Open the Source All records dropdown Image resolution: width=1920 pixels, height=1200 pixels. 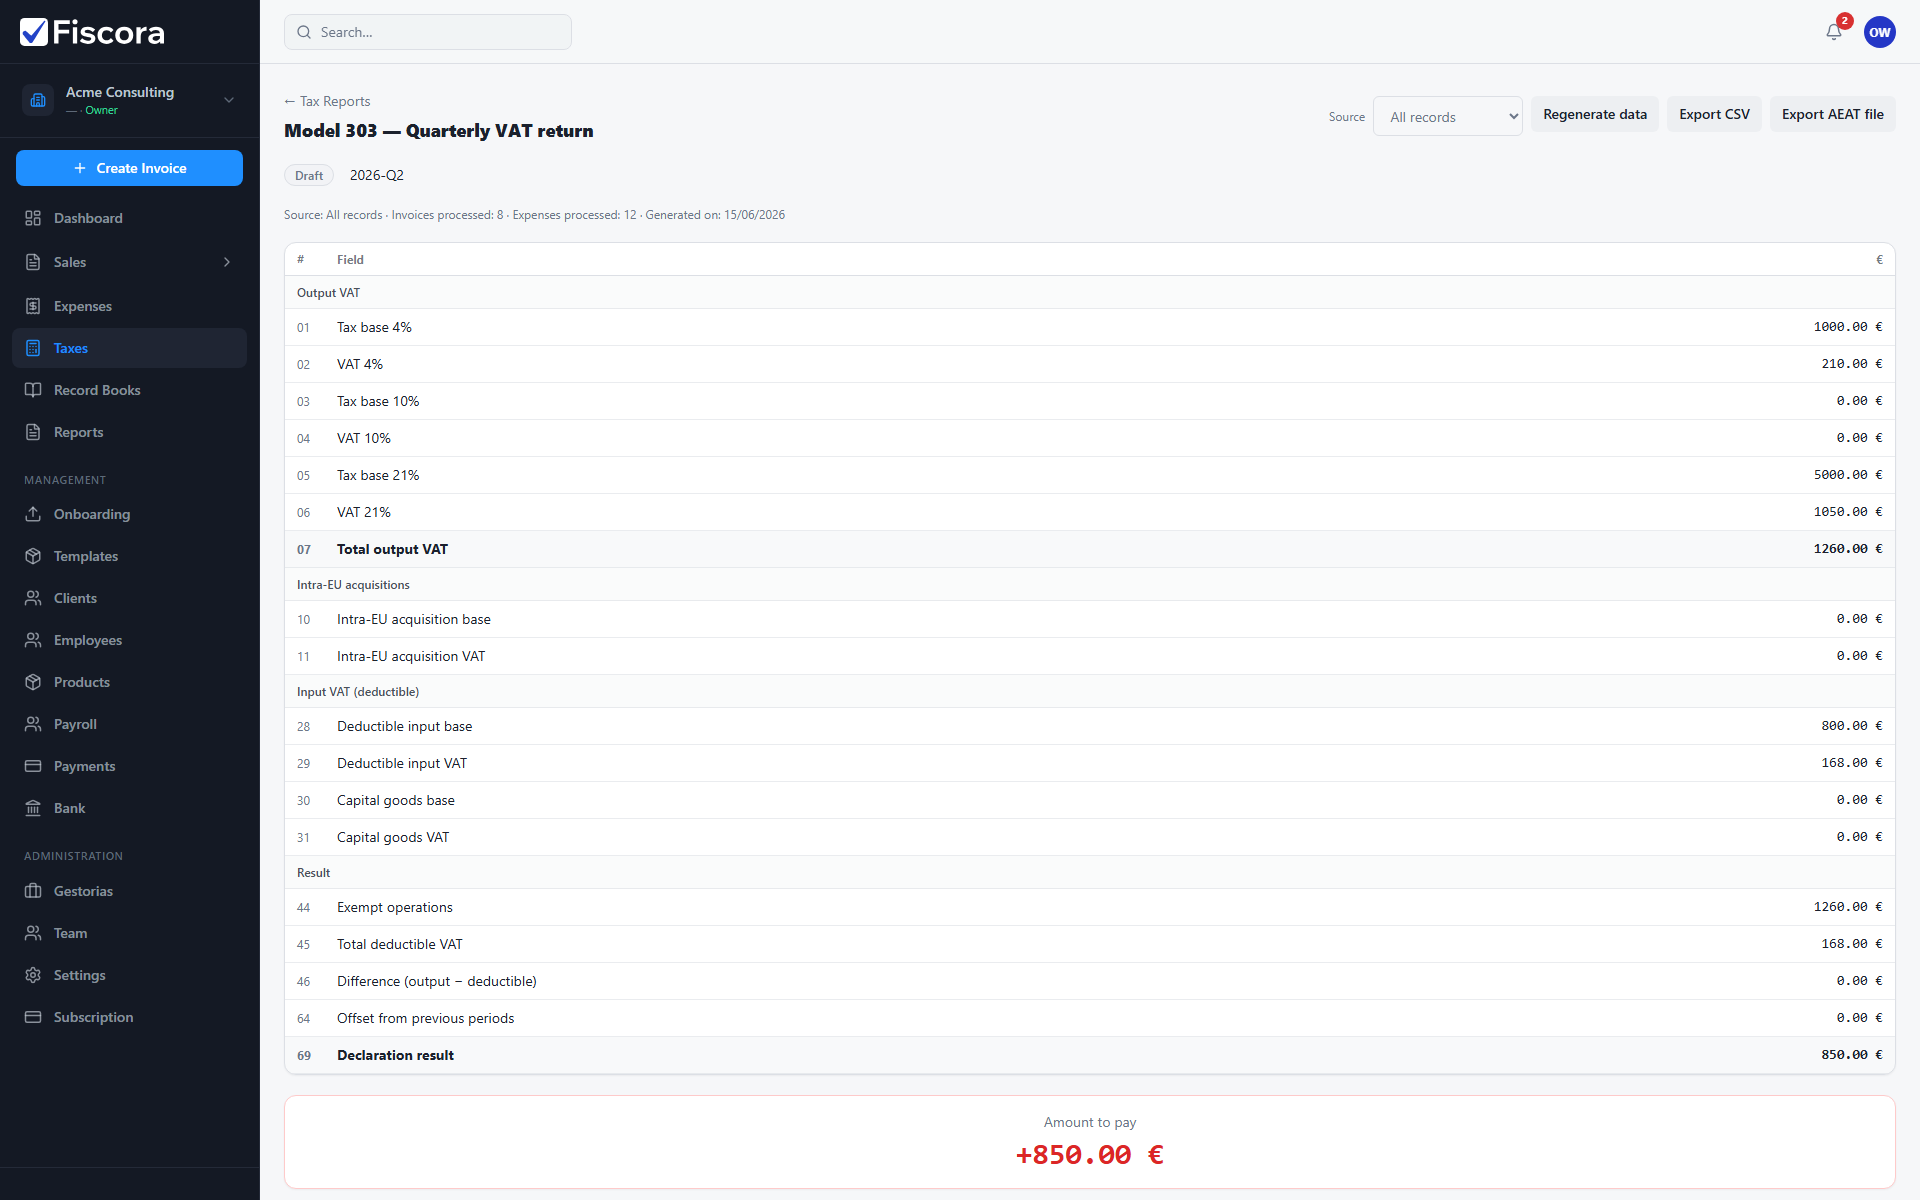coord(1447,116)
